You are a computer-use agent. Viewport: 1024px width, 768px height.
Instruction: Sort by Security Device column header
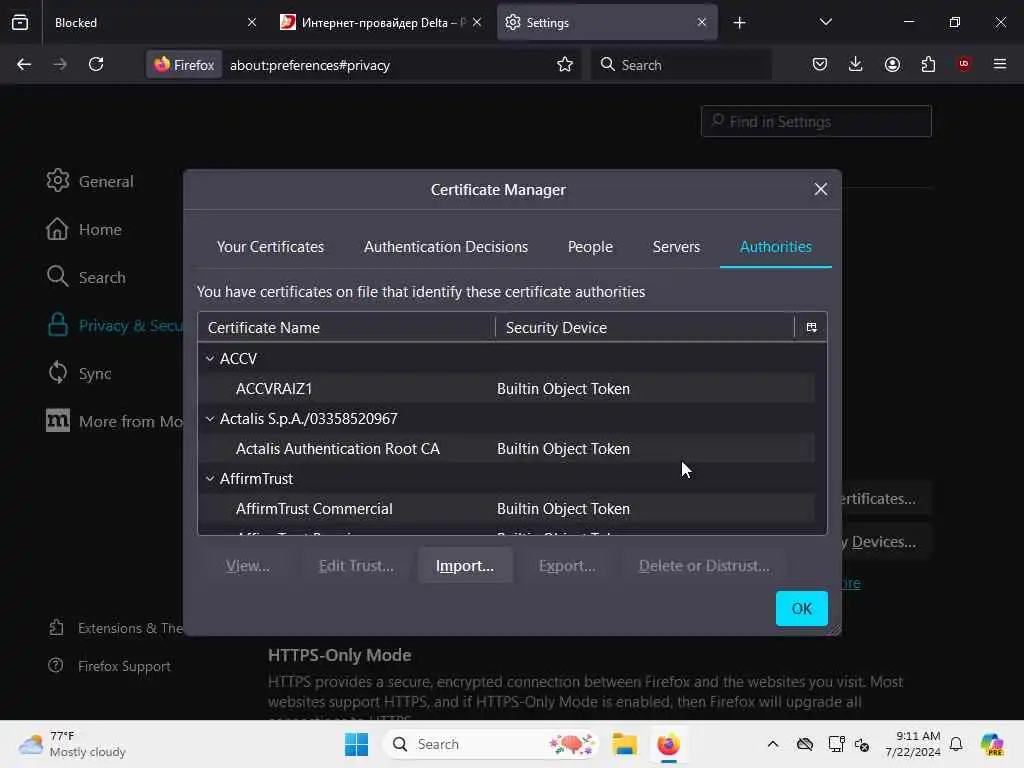645,327
